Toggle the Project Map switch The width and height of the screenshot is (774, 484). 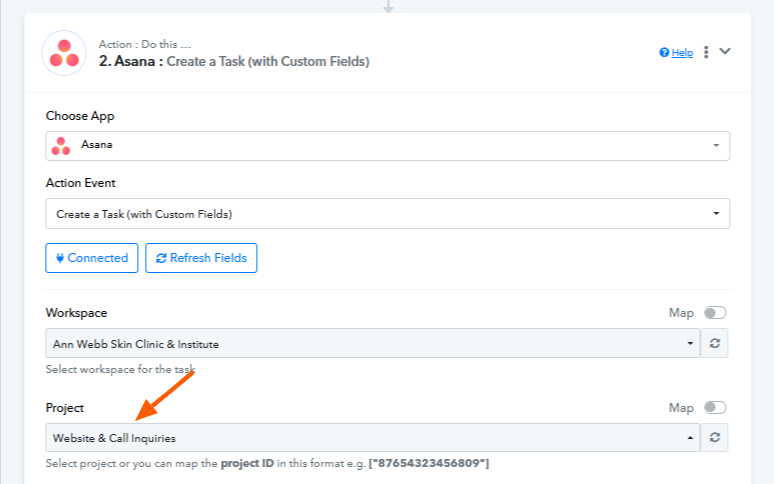(715, 408)
